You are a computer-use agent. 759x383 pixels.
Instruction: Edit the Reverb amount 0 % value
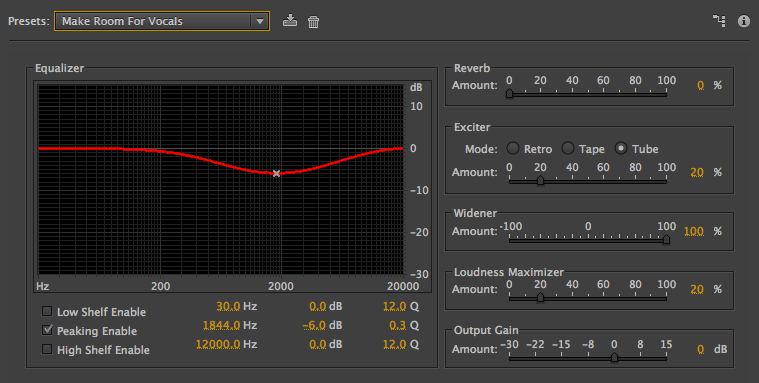click(700, 86)
